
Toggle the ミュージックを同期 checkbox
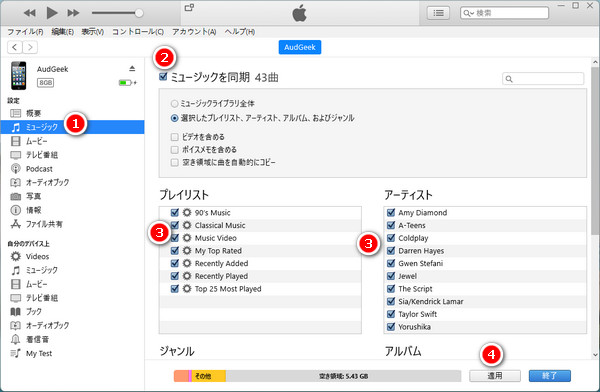pos(163,77)
